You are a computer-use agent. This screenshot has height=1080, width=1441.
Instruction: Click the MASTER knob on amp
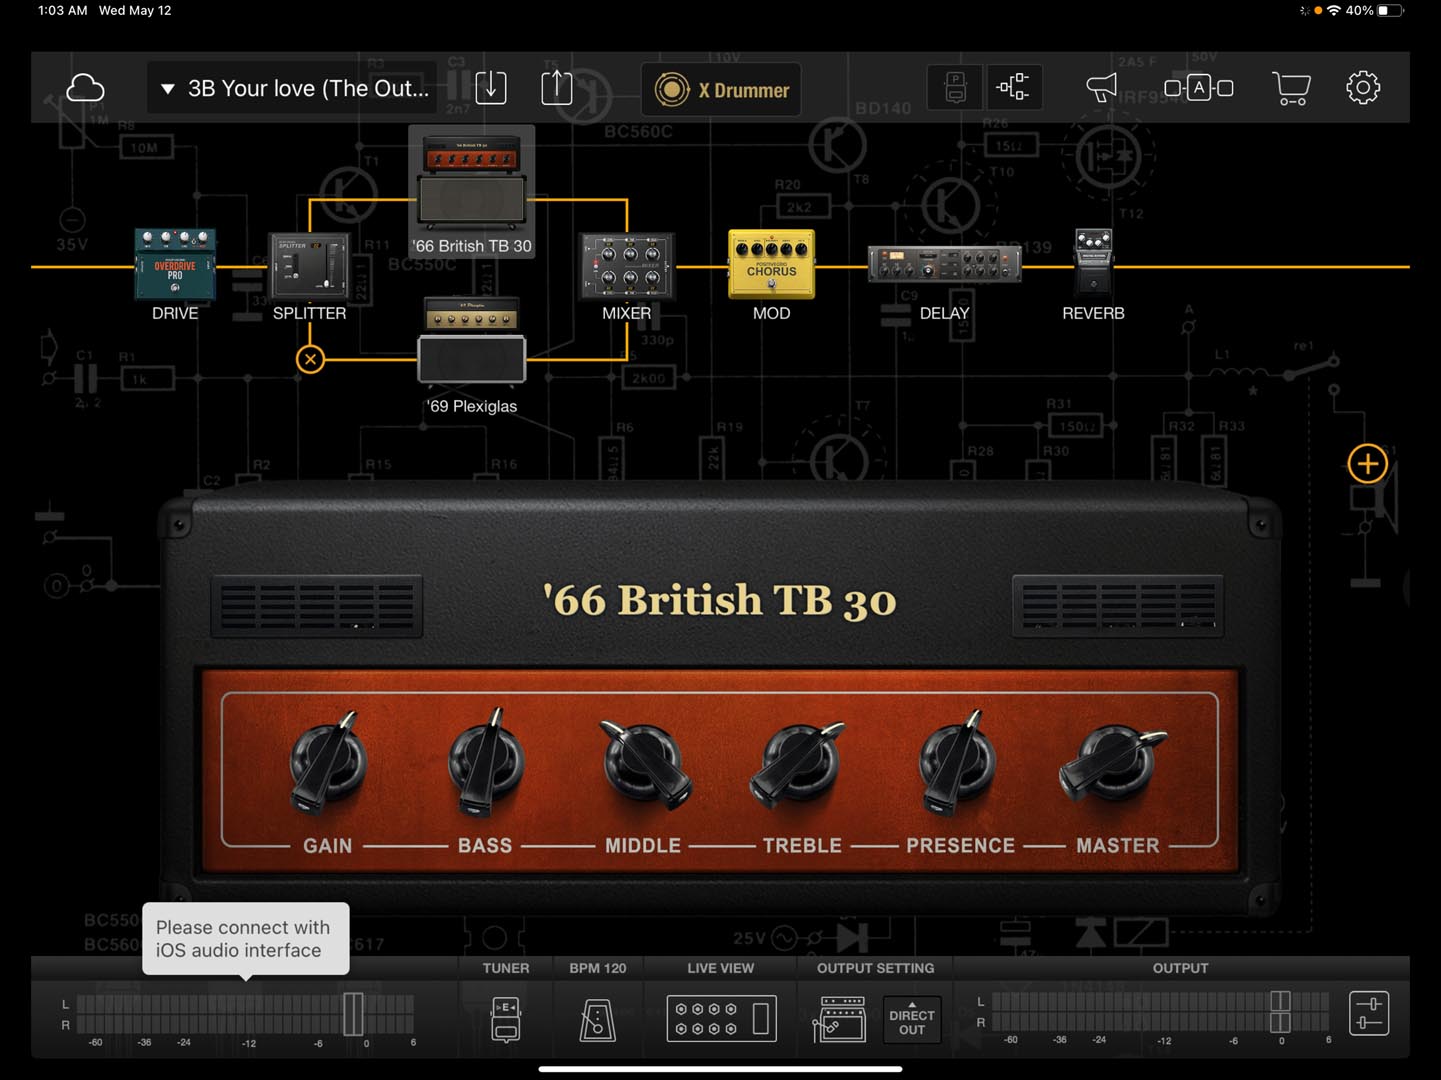(1114, 764)
